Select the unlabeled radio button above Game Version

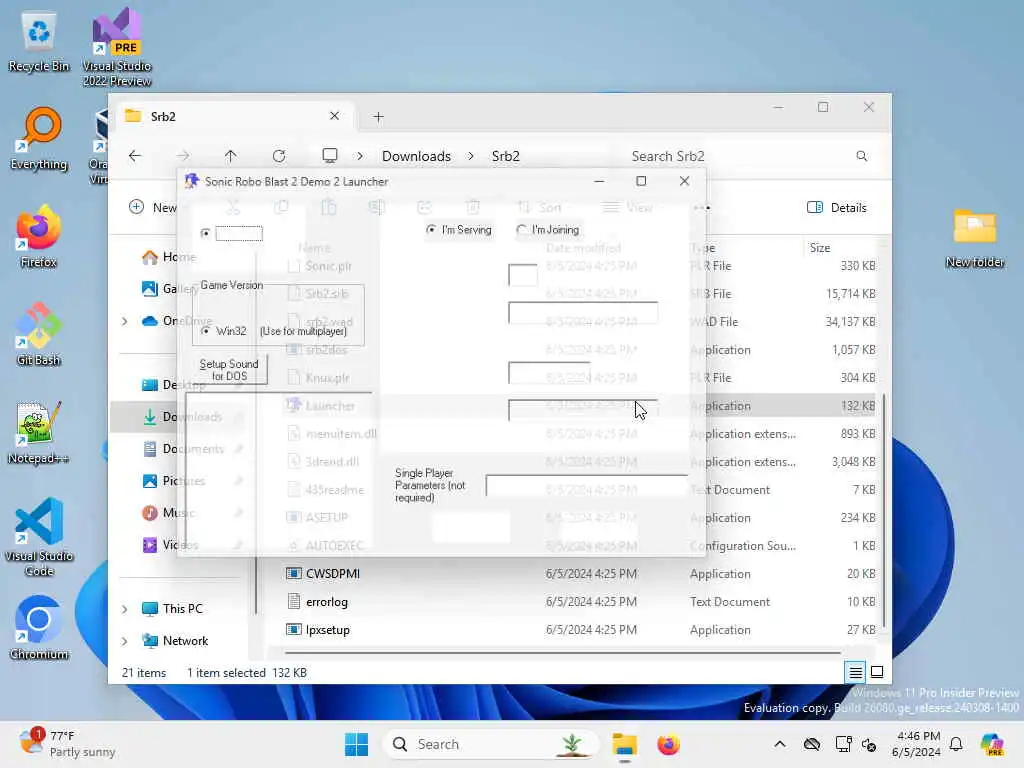(x=206, y=233)
